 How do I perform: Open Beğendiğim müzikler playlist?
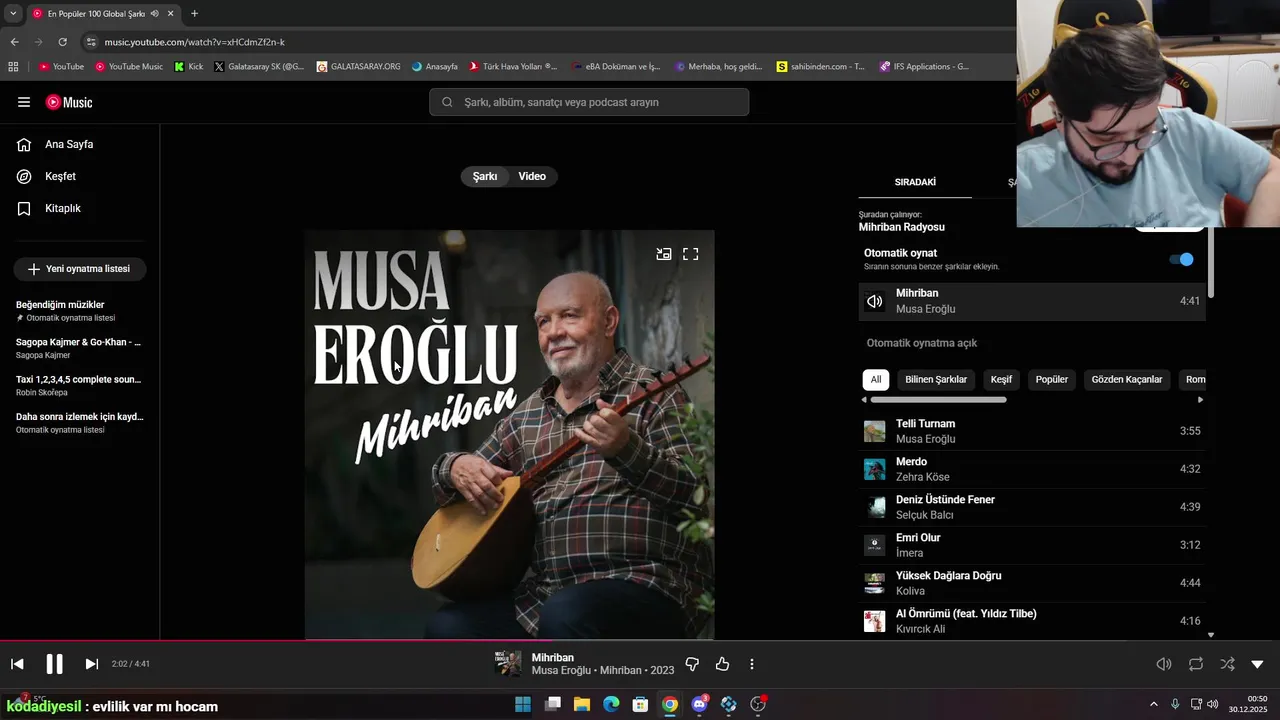80,310
